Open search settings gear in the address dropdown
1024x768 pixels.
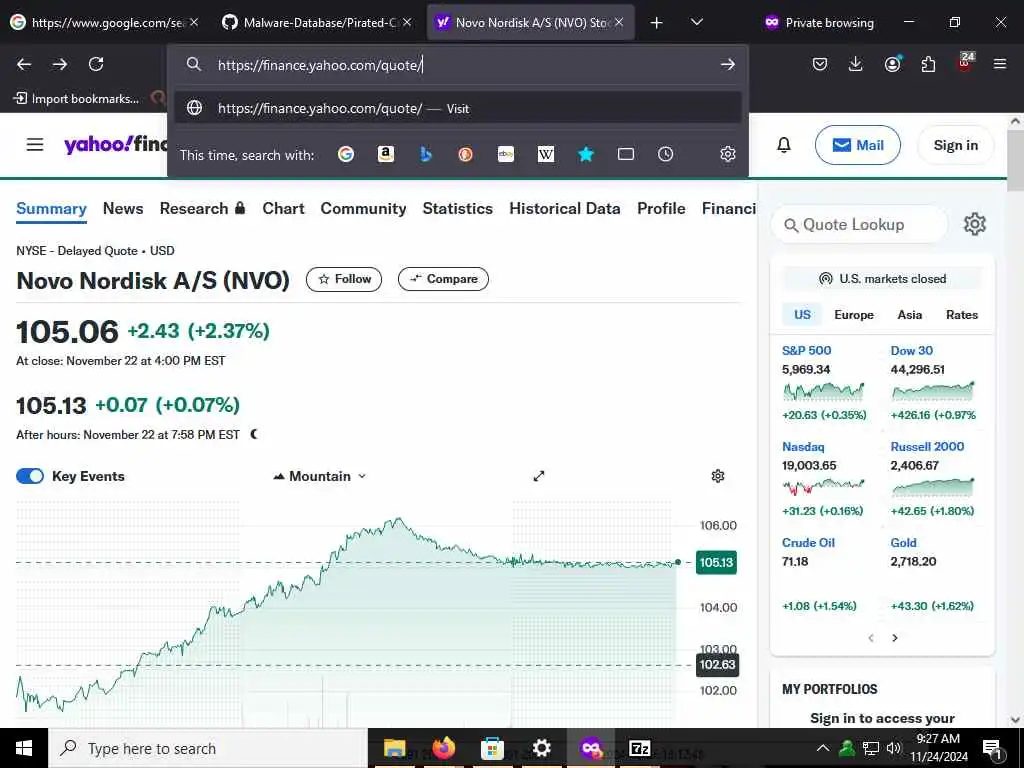[x=728, y=154]
